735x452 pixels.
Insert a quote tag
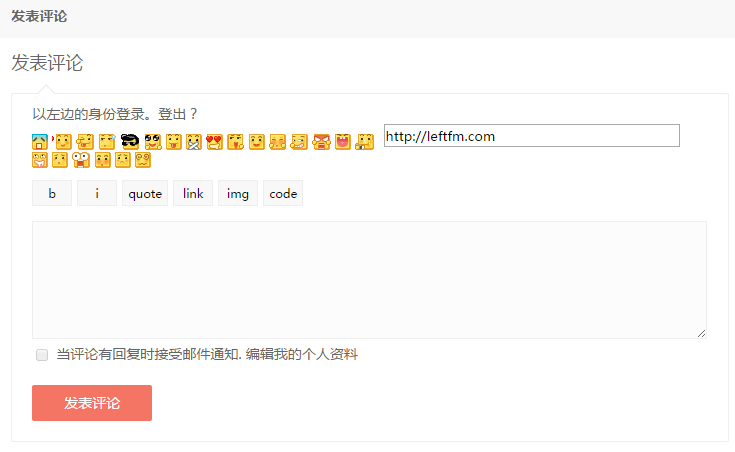tap(145, 193)
